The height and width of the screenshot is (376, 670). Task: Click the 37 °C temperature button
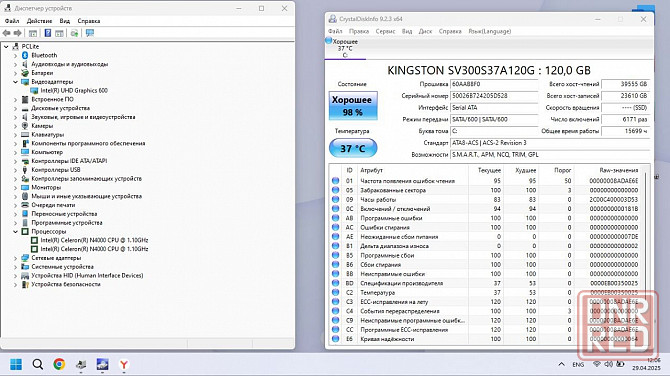pos(353,148)
